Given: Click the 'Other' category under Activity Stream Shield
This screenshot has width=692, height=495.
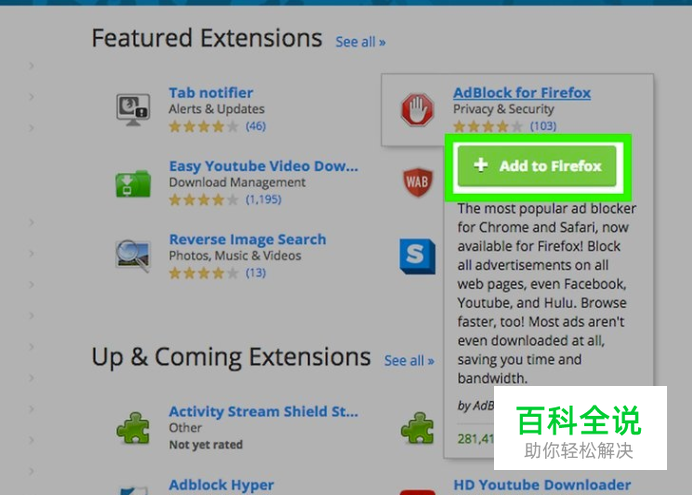Looking at the screenshot, I should tap(185, 428).
